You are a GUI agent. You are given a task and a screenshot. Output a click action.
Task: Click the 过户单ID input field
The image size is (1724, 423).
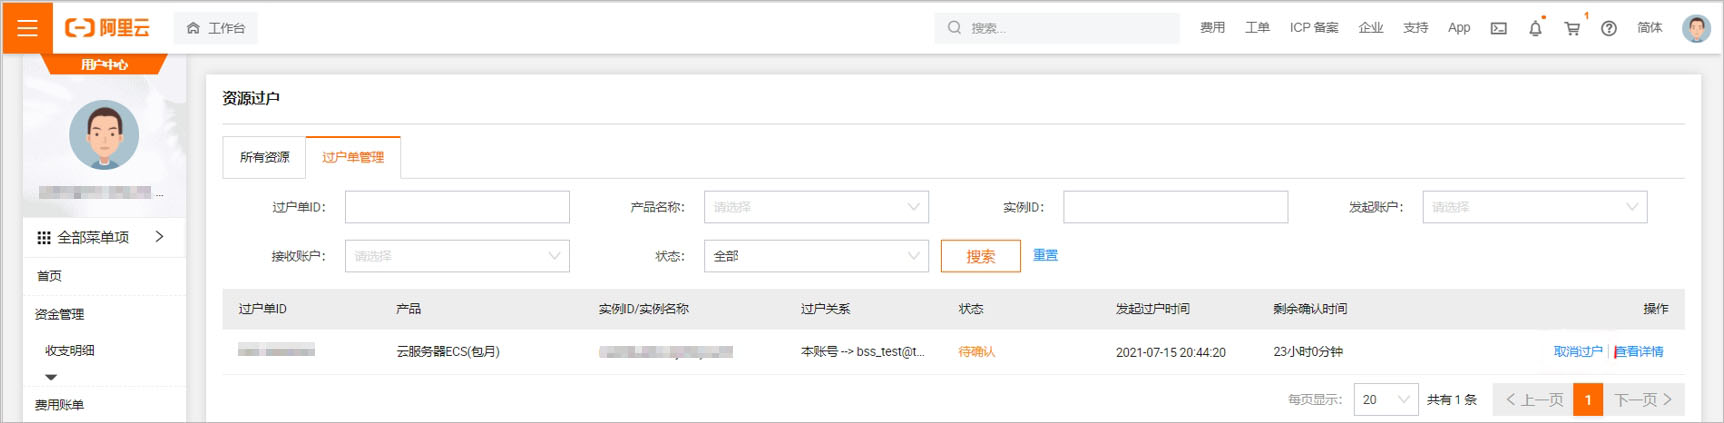pos(457,207)
